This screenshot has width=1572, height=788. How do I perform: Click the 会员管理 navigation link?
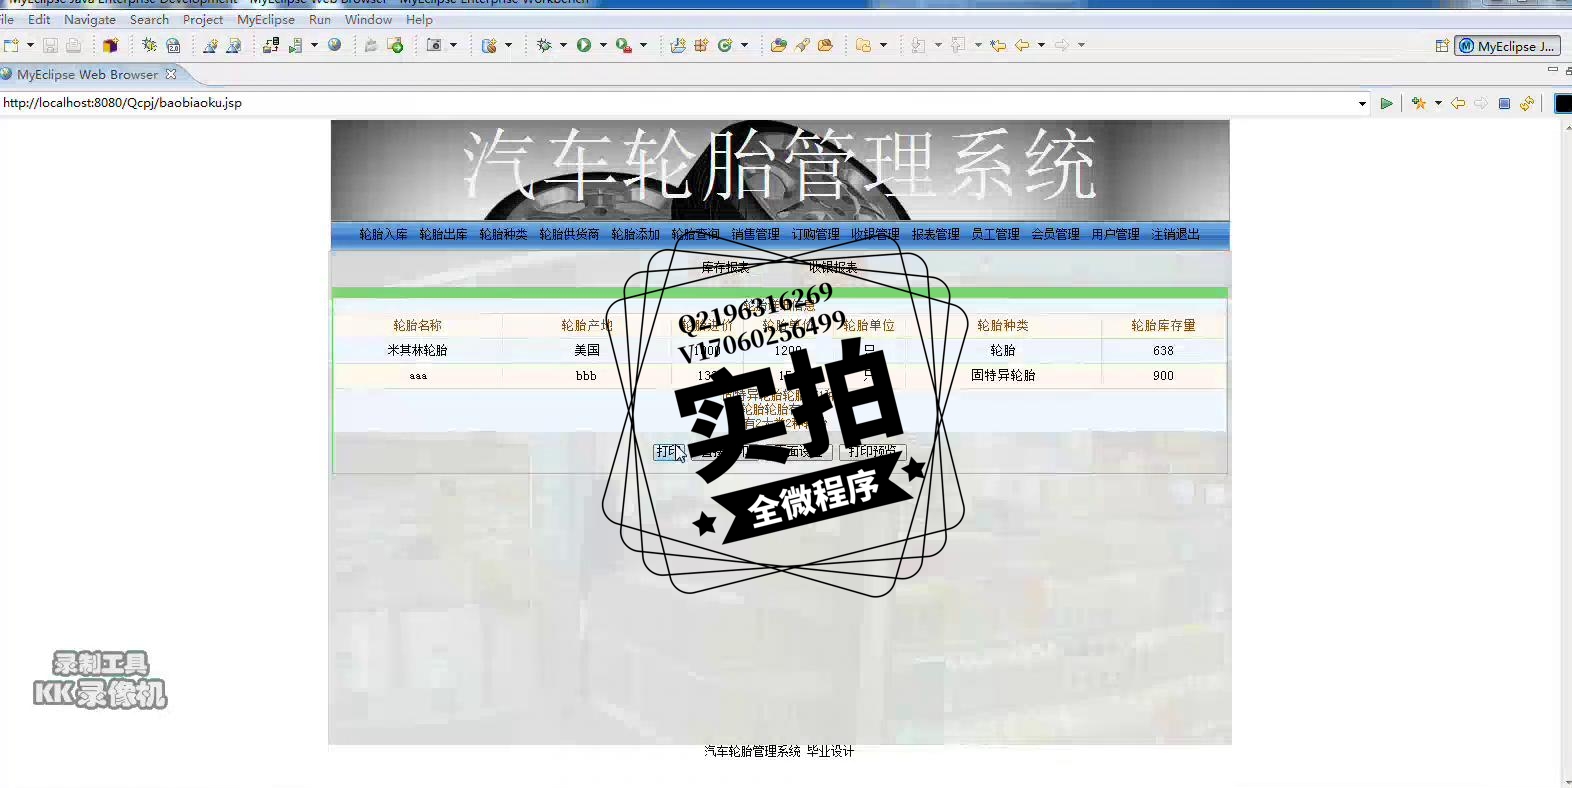tap(1056, 234)
